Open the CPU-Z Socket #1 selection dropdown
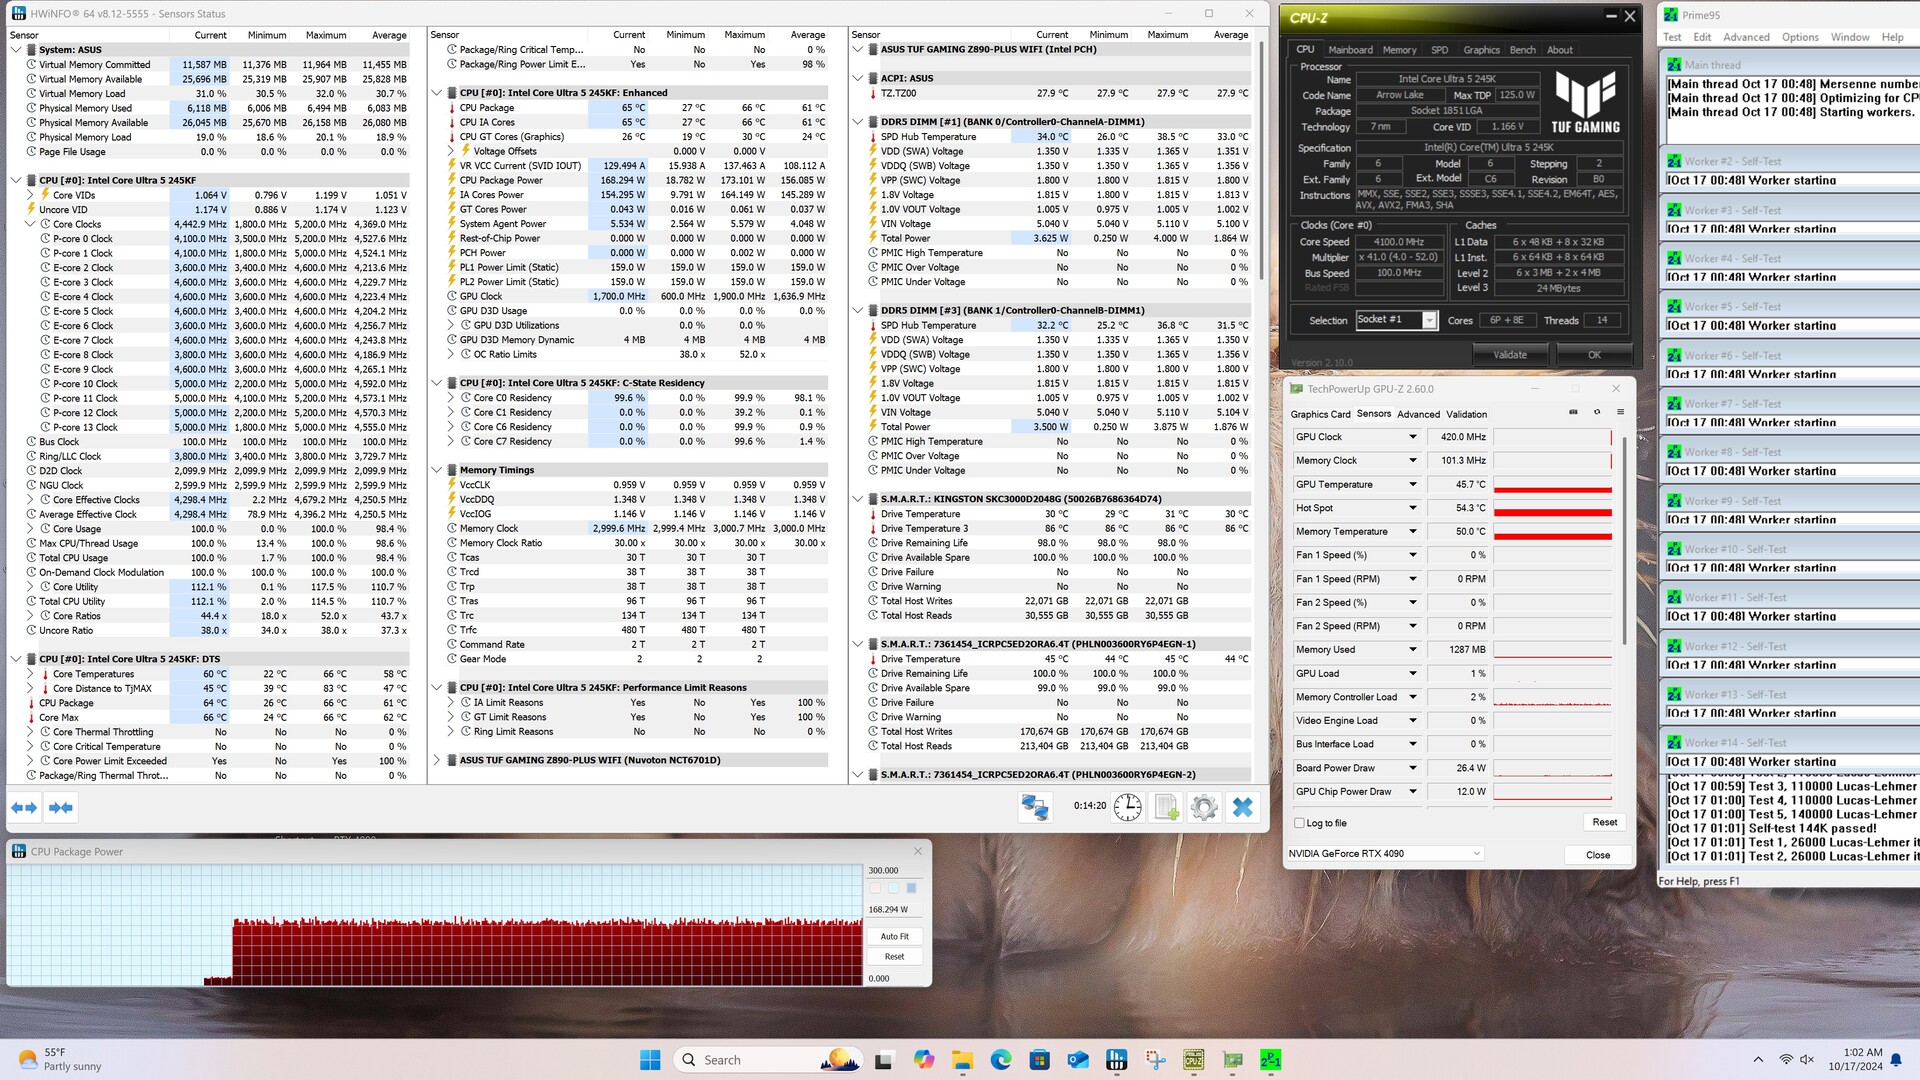Image resolution: width=1920 pixels, height=1080 pixels. tap(1429, 320)
